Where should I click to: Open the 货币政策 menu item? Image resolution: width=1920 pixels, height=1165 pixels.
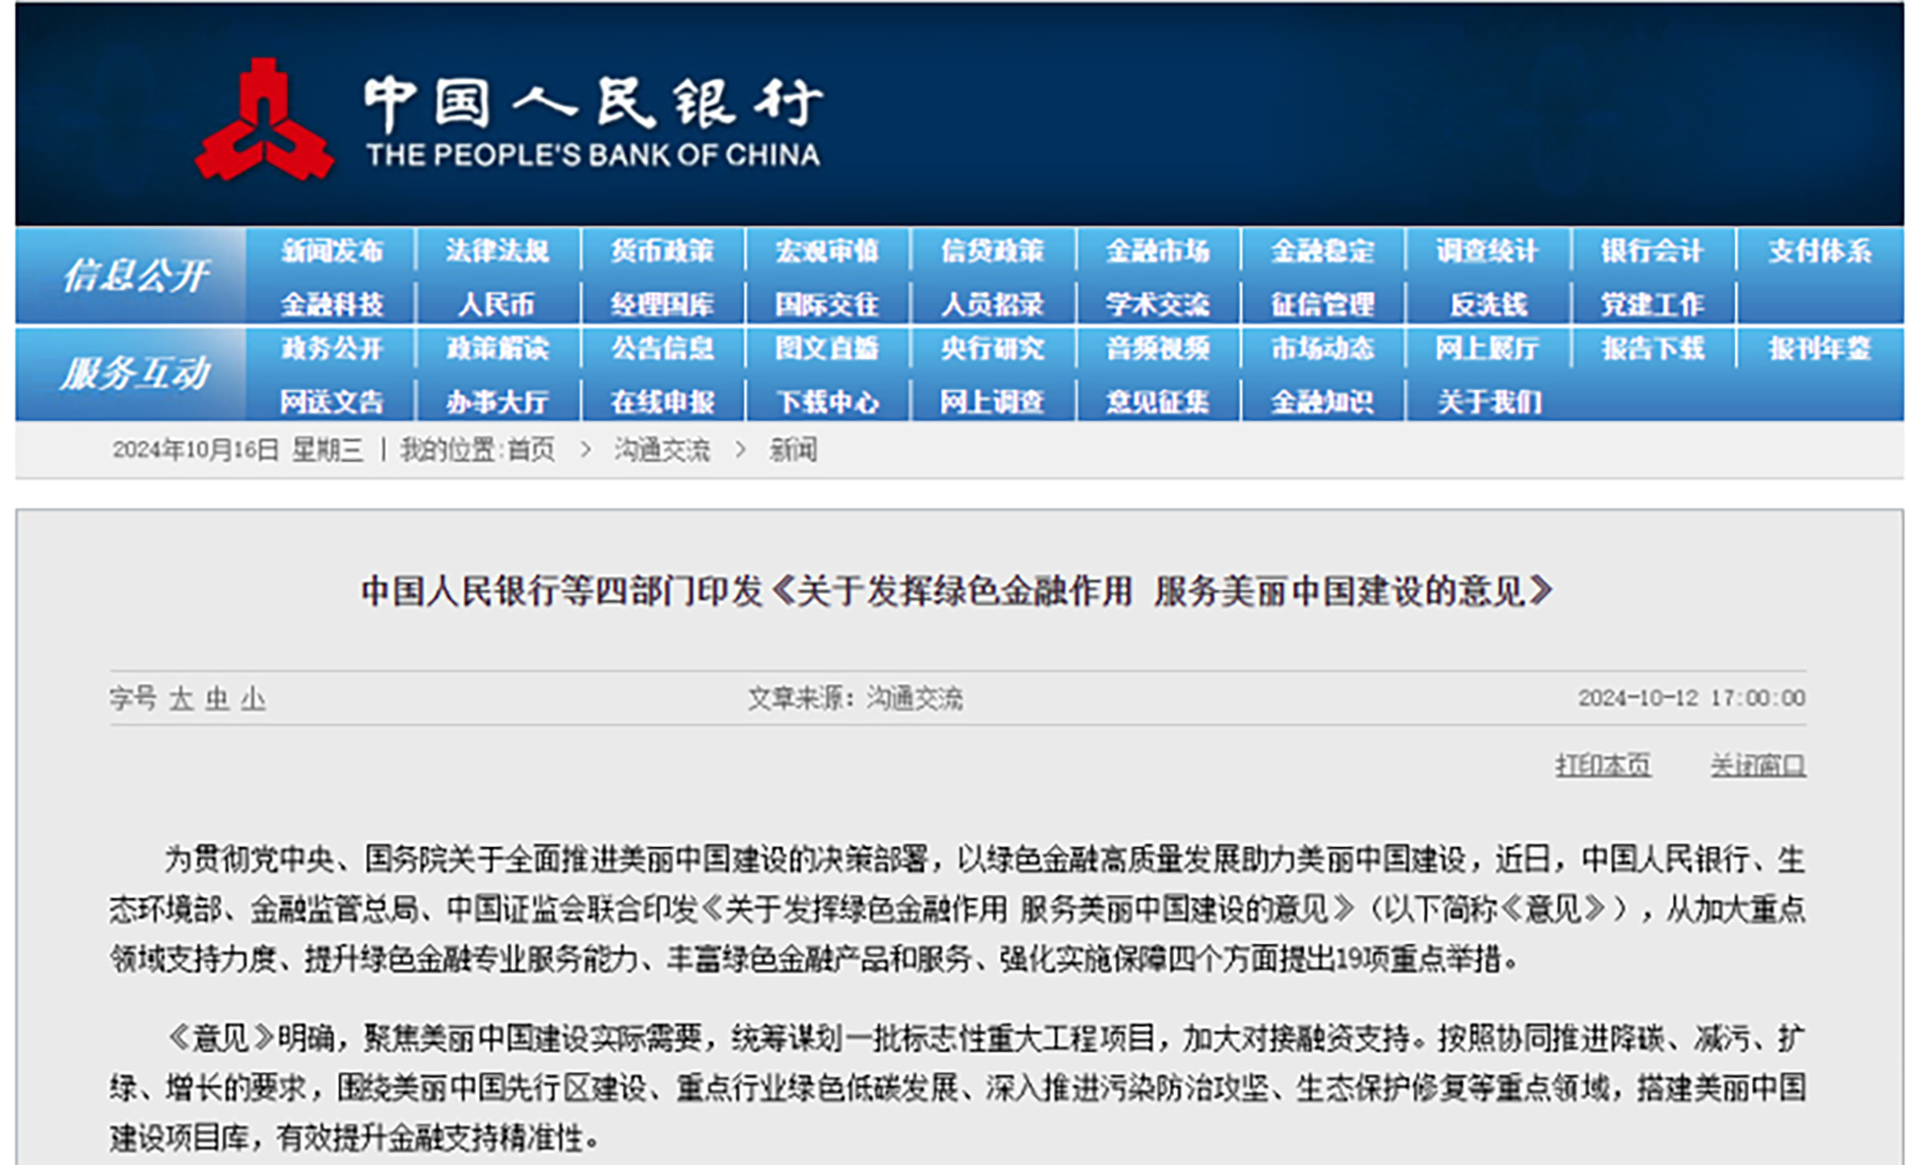(662, 251)
